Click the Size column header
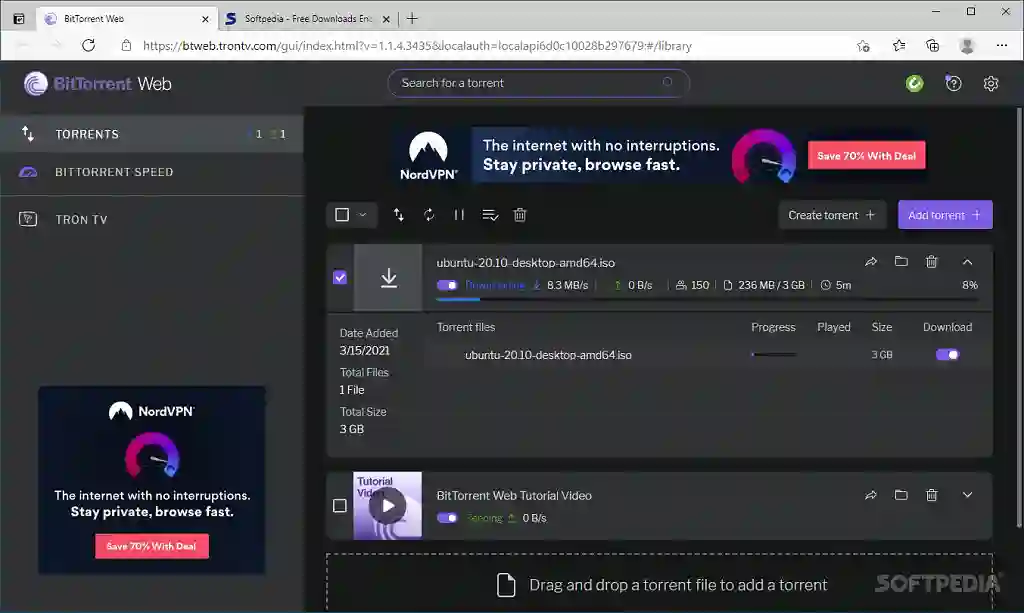Screen dimensions: 1024x613 pyautogui.click(x=882, y=327)
